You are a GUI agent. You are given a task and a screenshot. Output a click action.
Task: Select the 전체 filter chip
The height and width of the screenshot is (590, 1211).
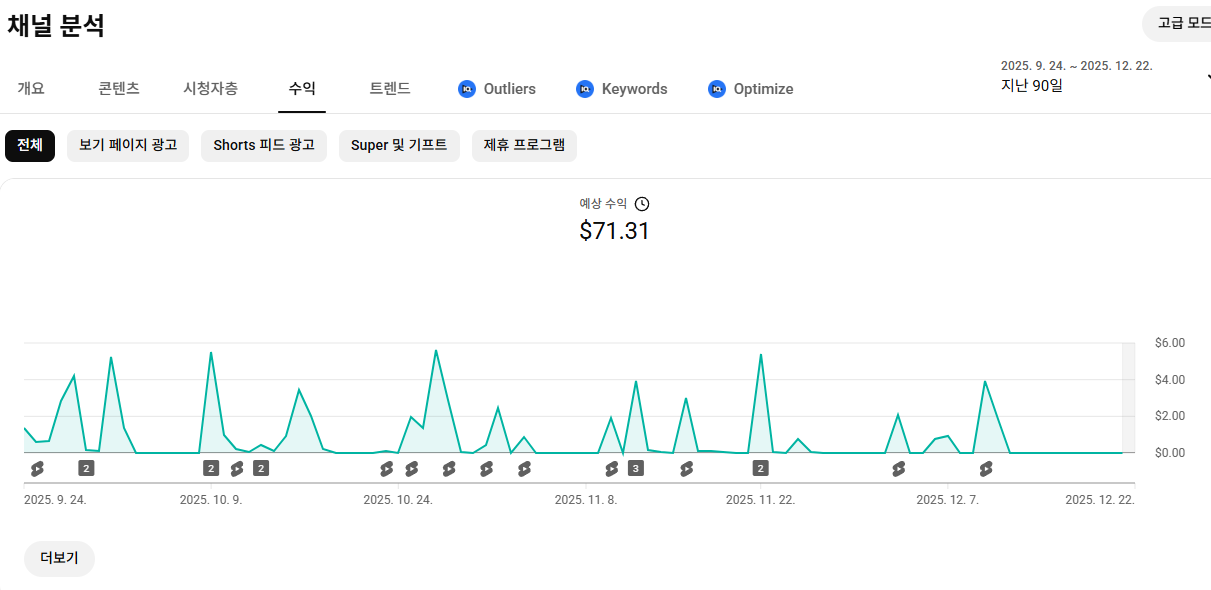tap(30, 145)
